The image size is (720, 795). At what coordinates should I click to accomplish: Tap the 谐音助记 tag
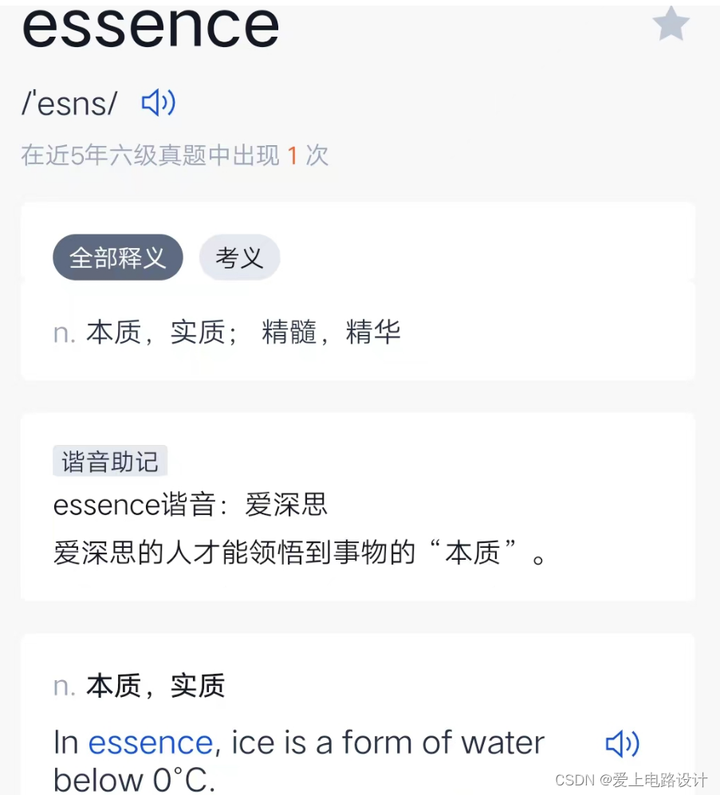(110, 461)
